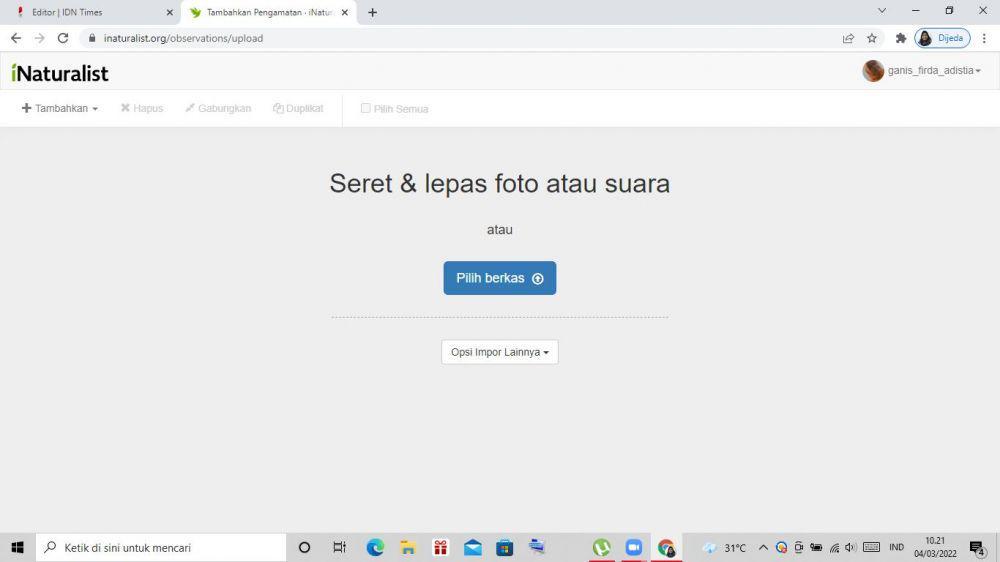
Task: Bookmark this page with the star icon
Action: click(872, 38)
